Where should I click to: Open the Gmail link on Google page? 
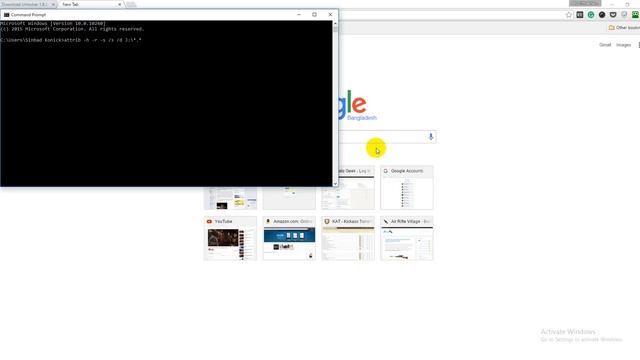pyautogui.click(x=605, y=45)
